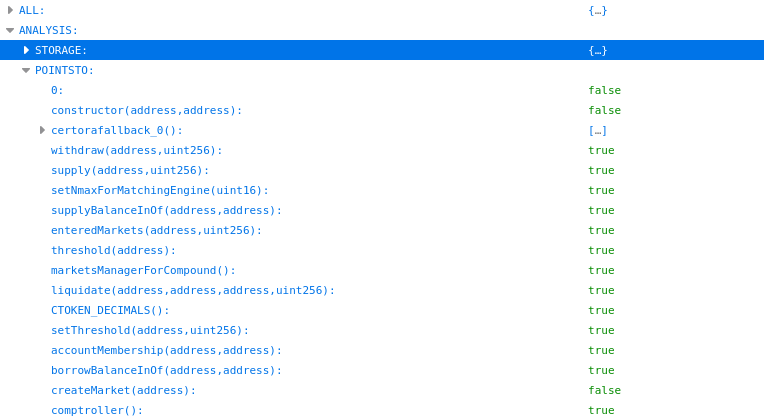Expand the STORAGE row arrow

pos(27,50)
